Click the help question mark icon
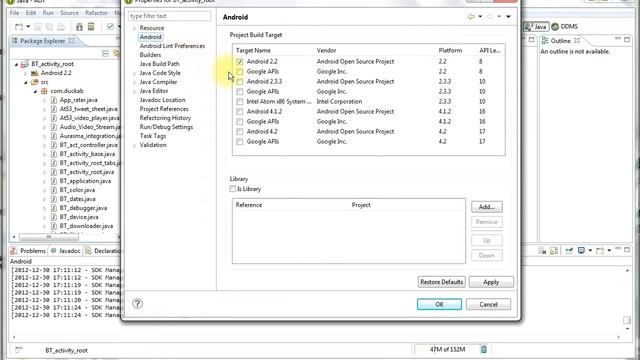The width and height of the screenshot is (640, 360). coord(138,304)
